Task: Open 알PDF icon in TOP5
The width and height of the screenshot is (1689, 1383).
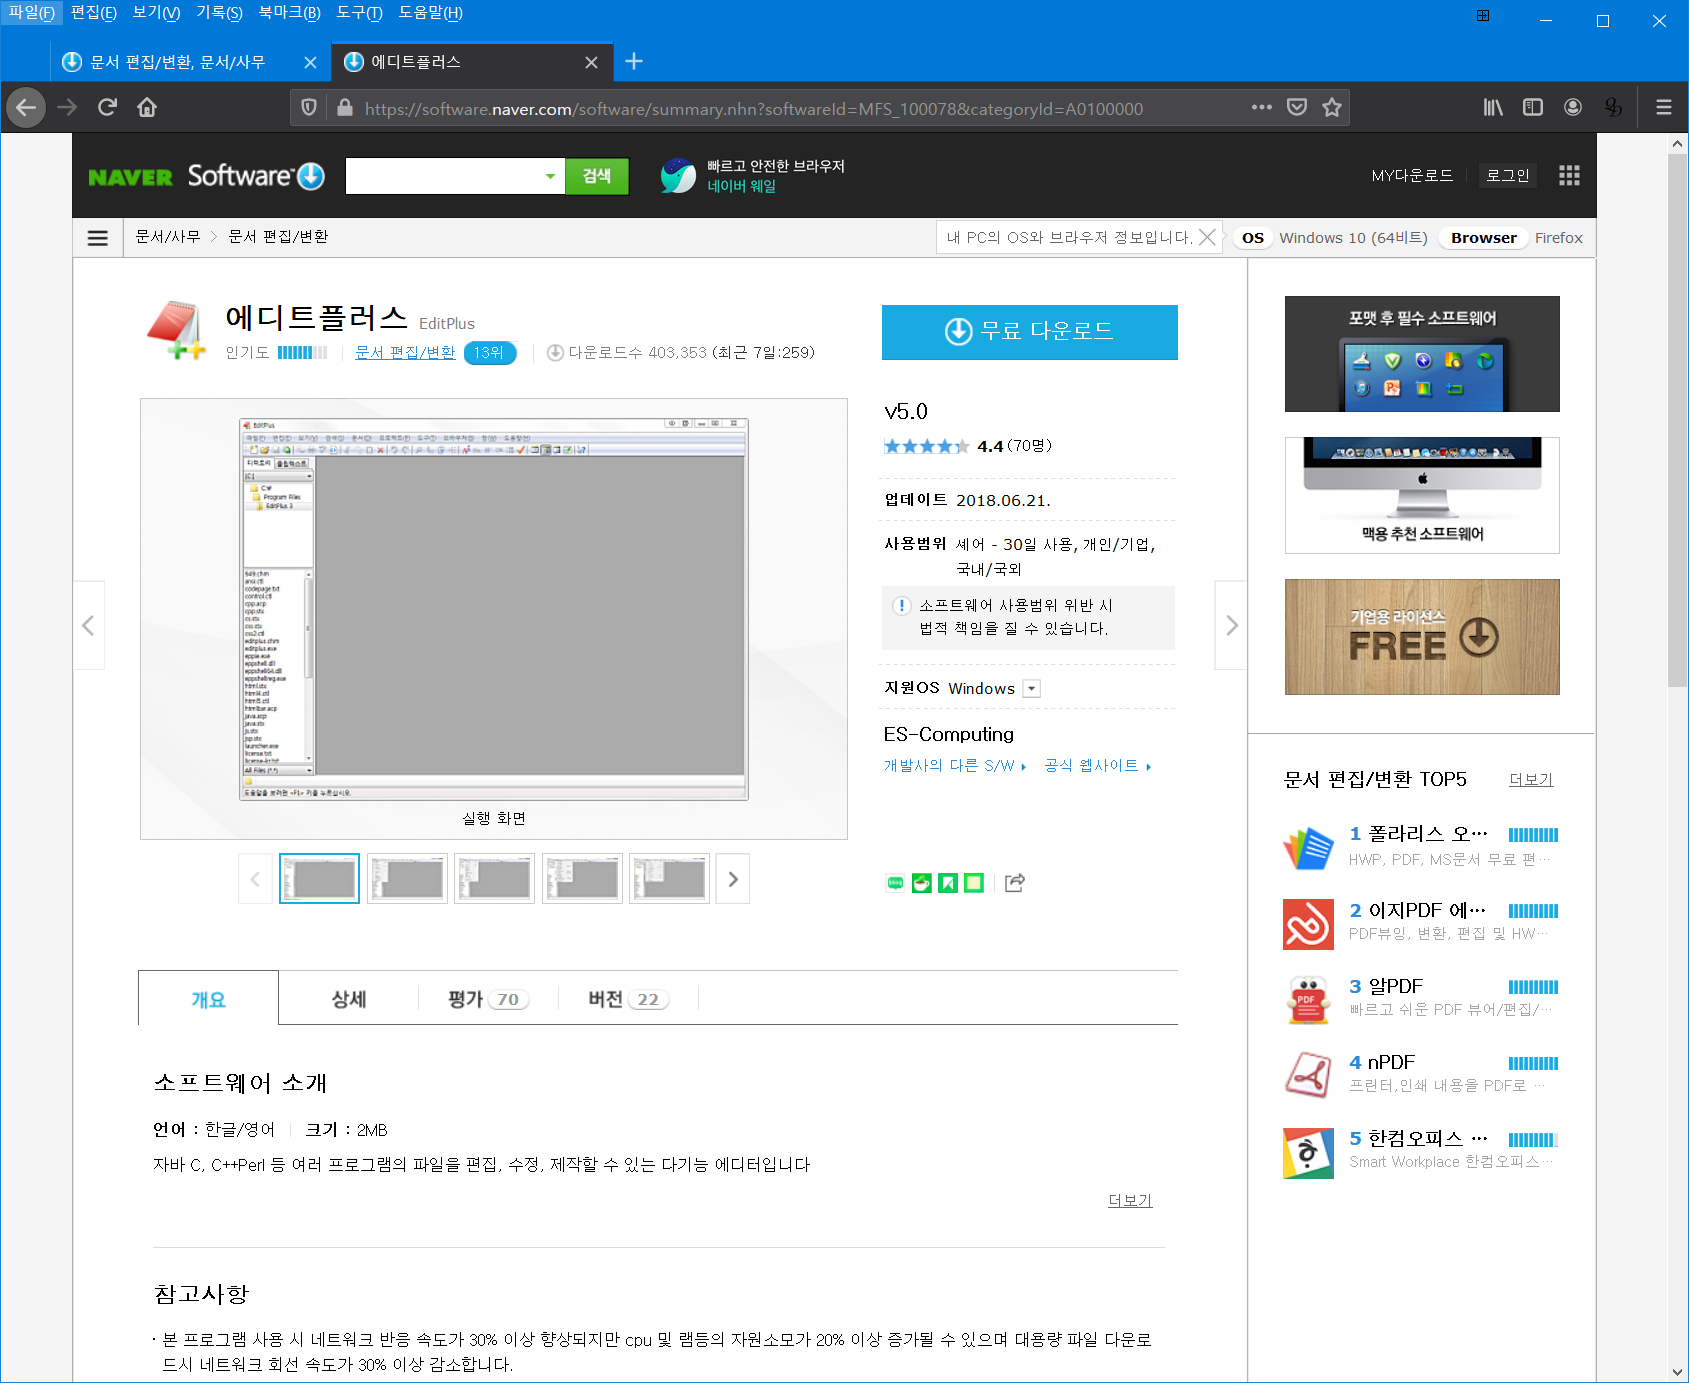Action: pyautogui.click(x=1308, y=1000)
